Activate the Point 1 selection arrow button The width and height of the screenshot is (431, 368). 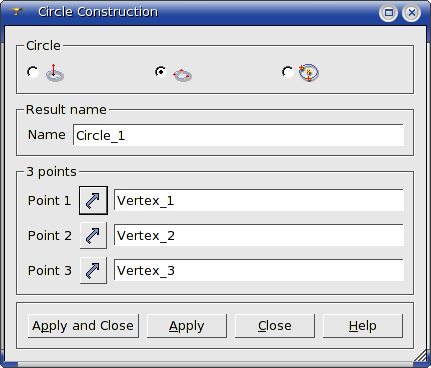pyautogui.click(x=93, y=200)
